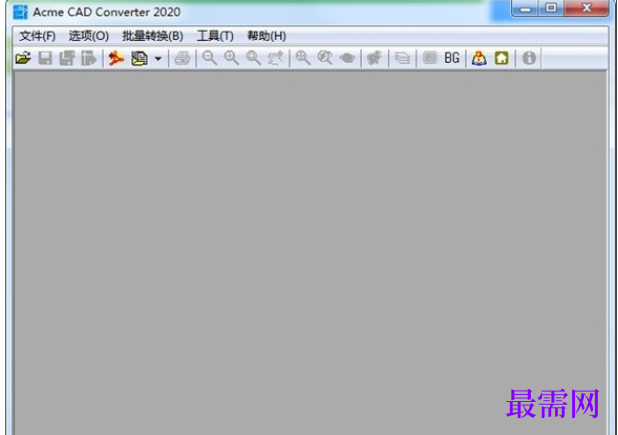Open the 工具(T) menu

(215, 36)
